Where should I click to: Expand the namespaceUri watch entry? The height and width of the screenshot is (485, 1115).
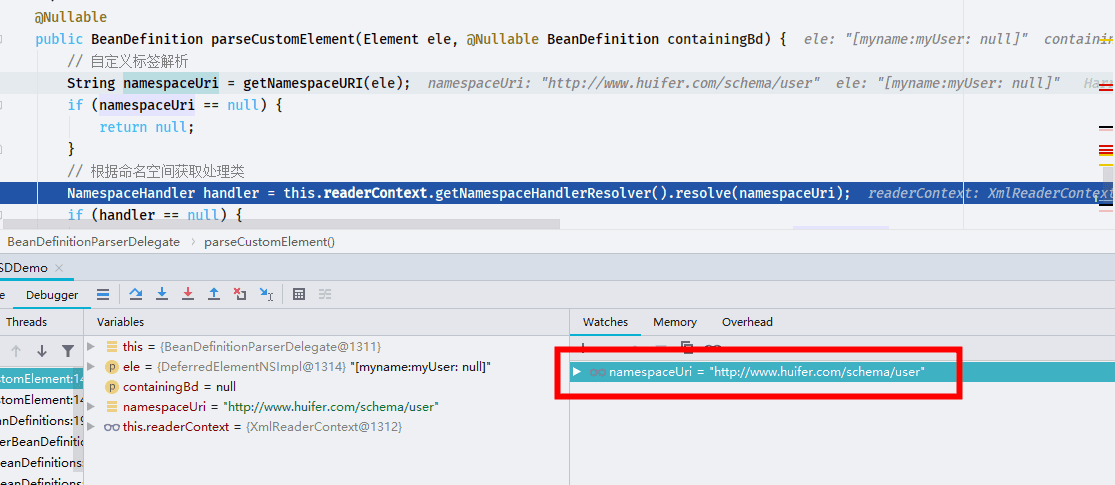click(x=577, y=371)
